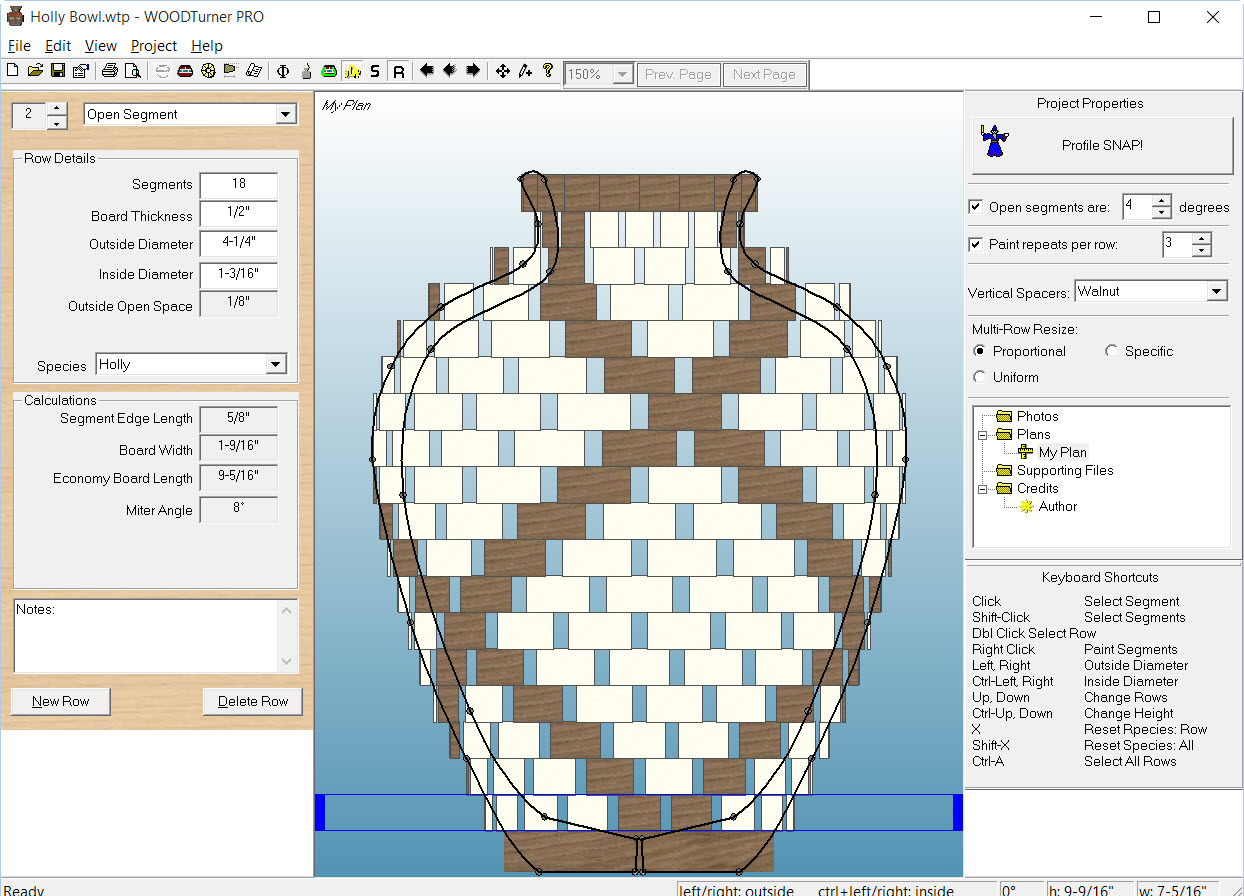The height and width of the screenshot is (896, 1244).
Task: Open the Vertical Spacers Walnut dropdown
Action: coord(1216,292)
